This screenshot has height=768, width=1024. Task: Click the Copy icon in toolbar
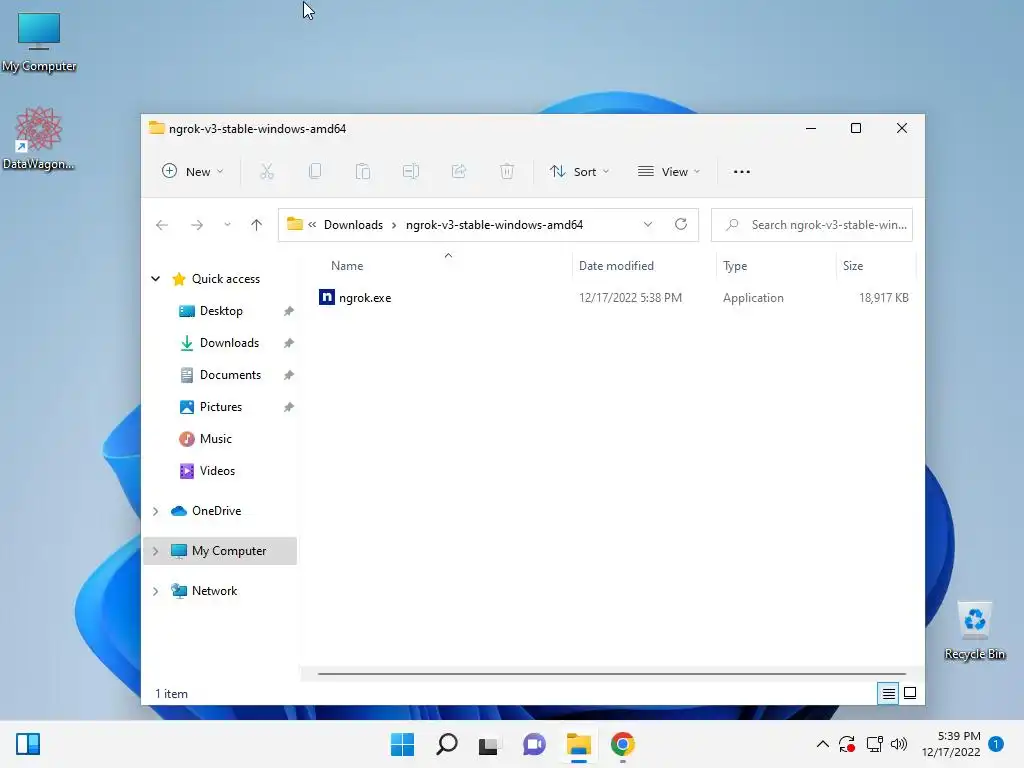(x=315, y=172)
